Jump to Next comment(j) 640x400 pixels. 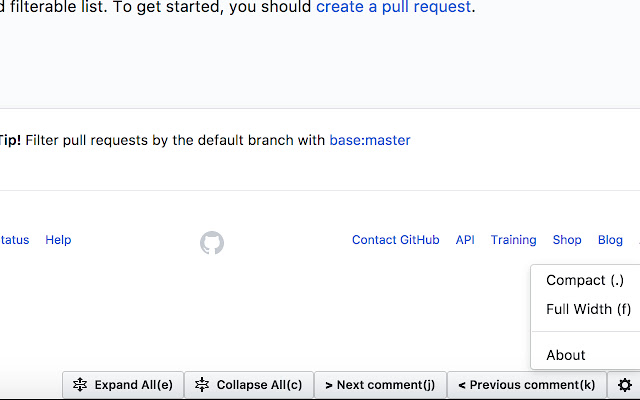(x=380, y=385)
